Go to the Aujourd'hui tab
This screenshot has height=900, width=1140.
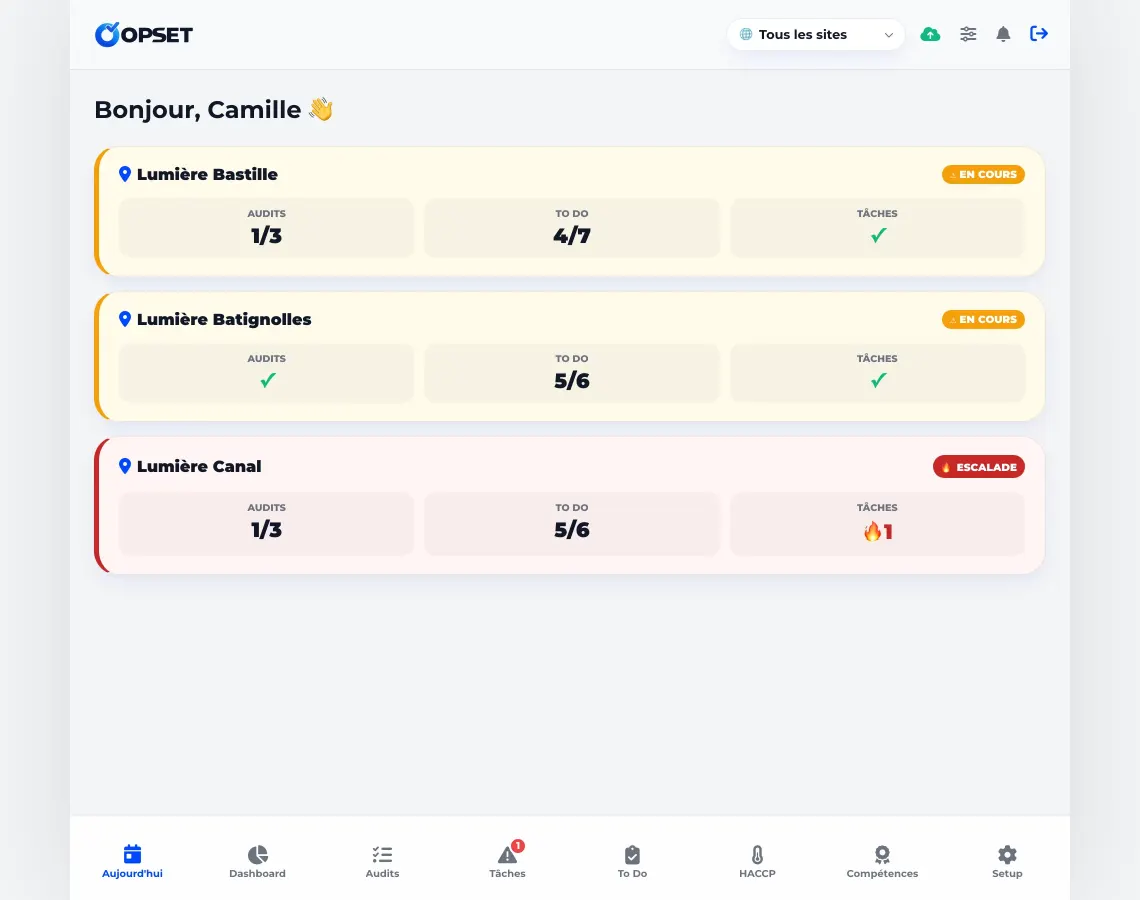click(132, 861)
